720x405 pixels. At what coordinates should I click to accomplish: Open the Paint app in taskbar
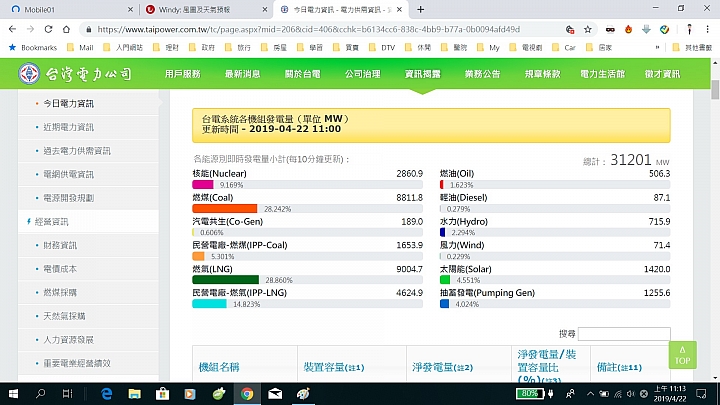(303, 394)
